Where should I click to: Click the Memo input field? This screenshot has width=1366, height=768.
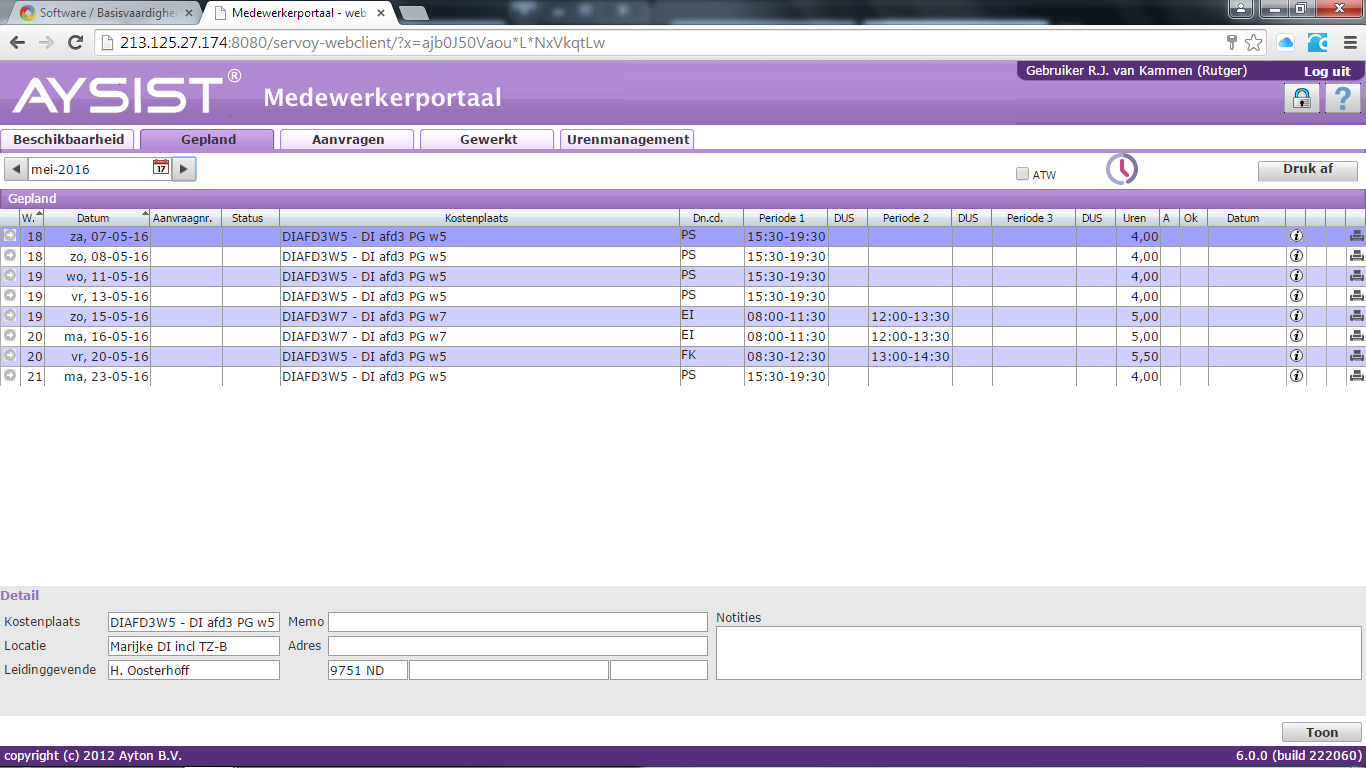[x=518, y=622]
